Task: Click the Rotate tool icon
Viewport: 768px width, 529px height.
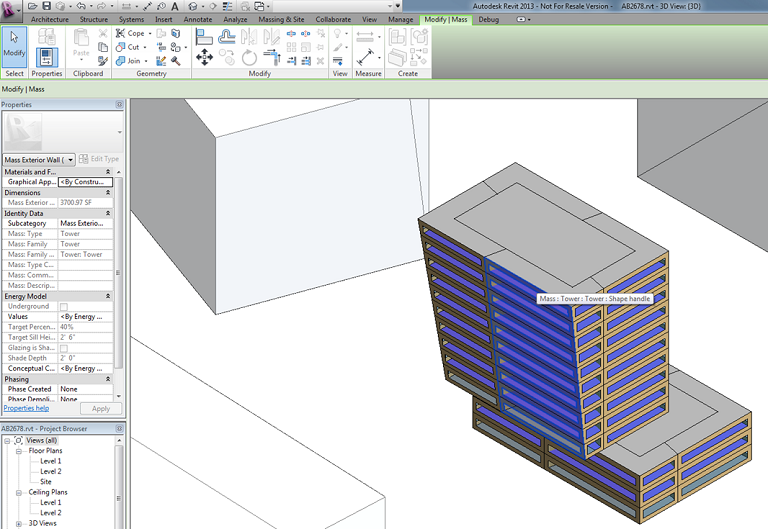Action: tap(249, 59)
